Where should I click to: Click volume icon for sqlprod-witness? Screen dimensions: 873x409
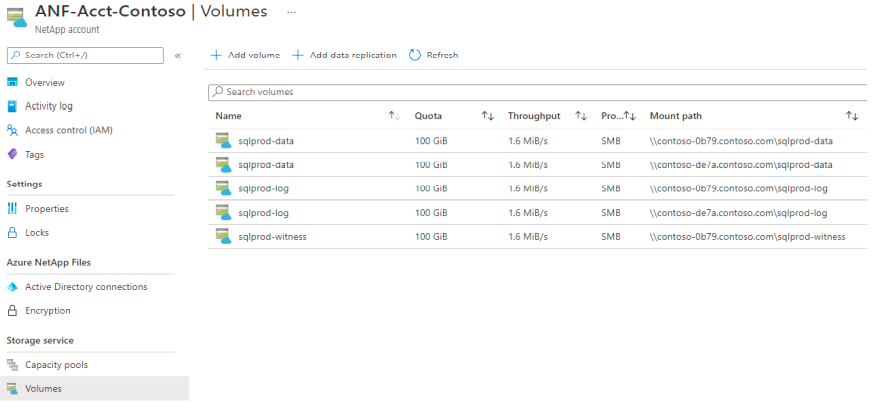pyautogui.click(x=223, y=236)
